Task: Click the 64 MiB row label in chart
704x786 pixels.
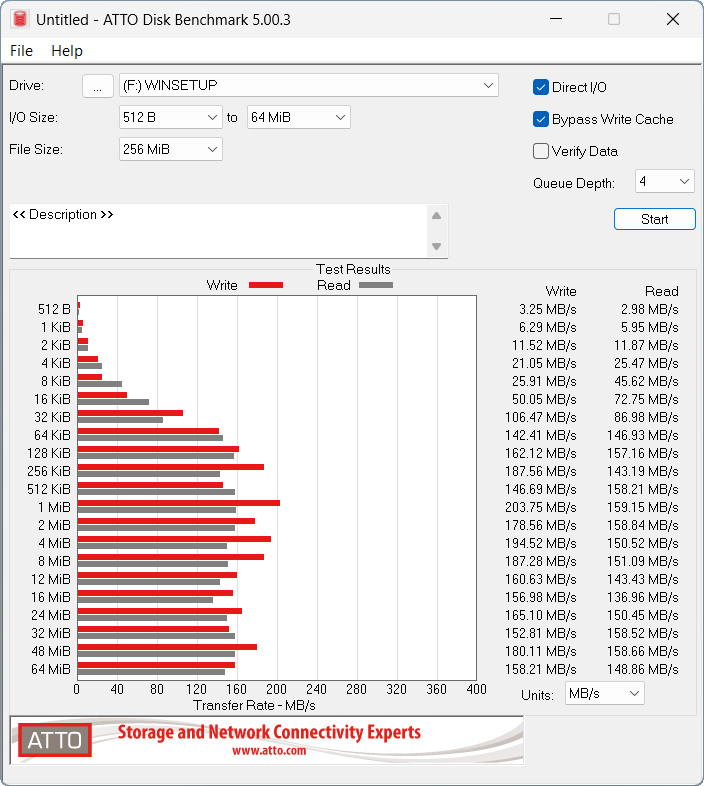Action: click(51, 669)
